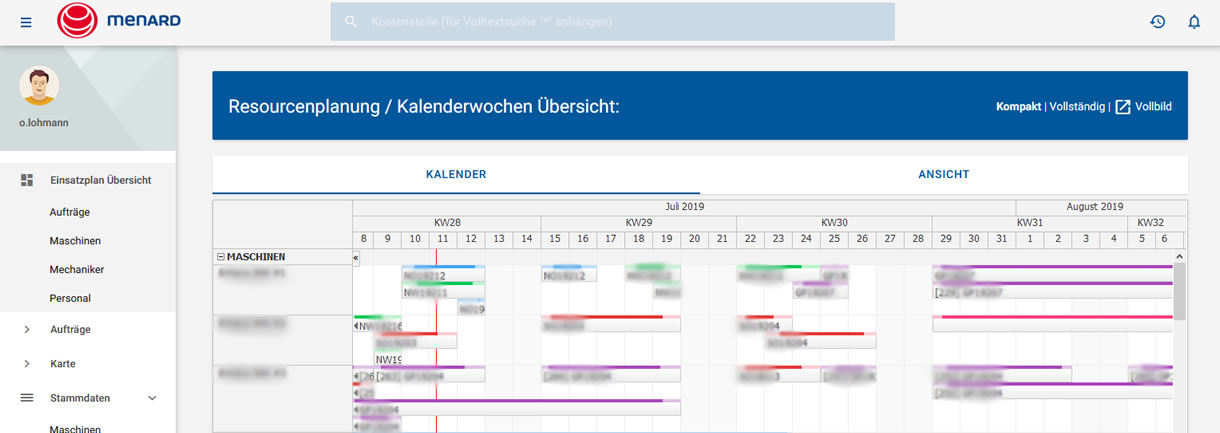The image size is (1220, 433).
Task: Expand the Aufträge section chevron
Action: click(x=27, y=329)
